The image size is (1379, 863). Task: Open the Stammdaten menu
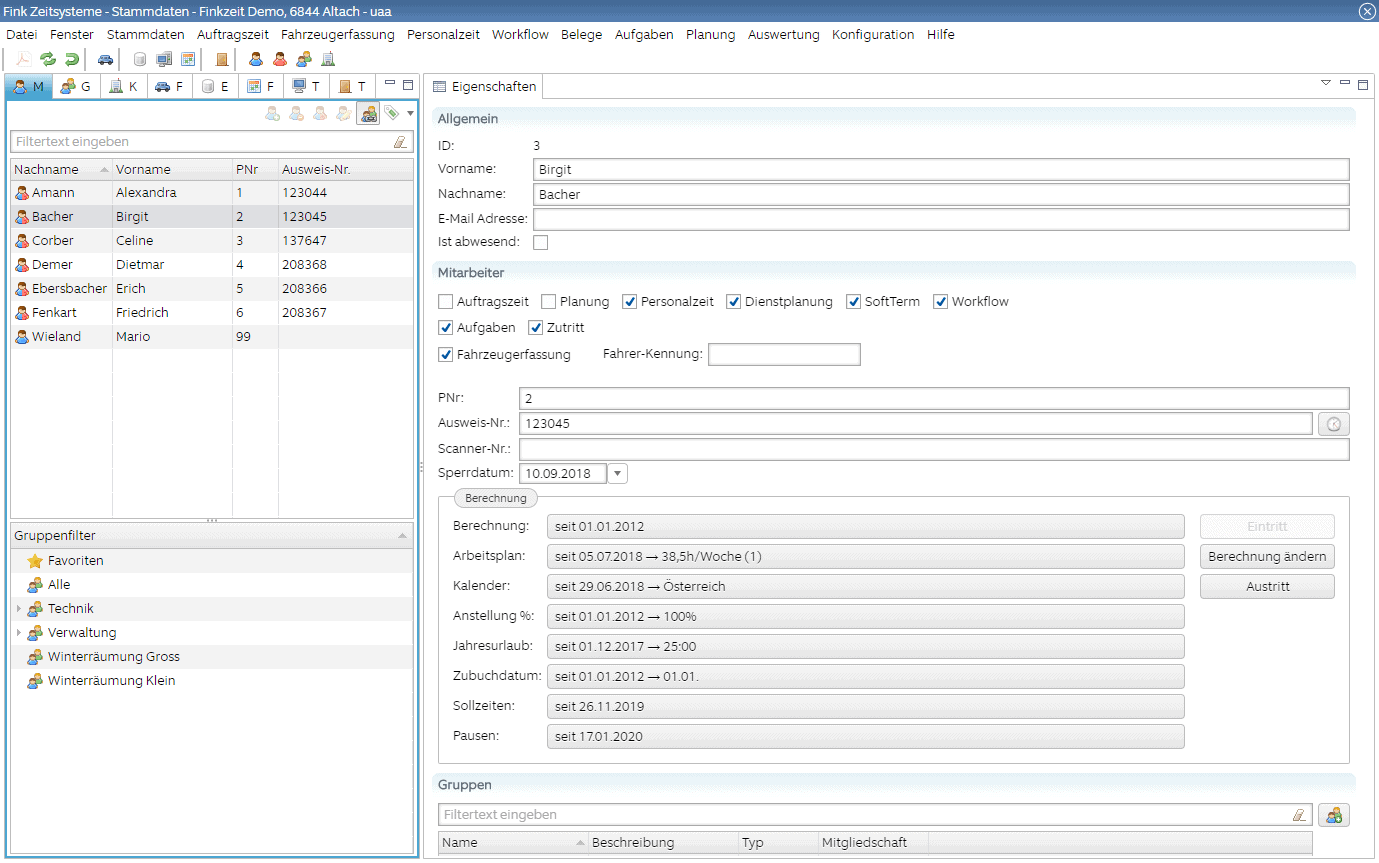145,34
